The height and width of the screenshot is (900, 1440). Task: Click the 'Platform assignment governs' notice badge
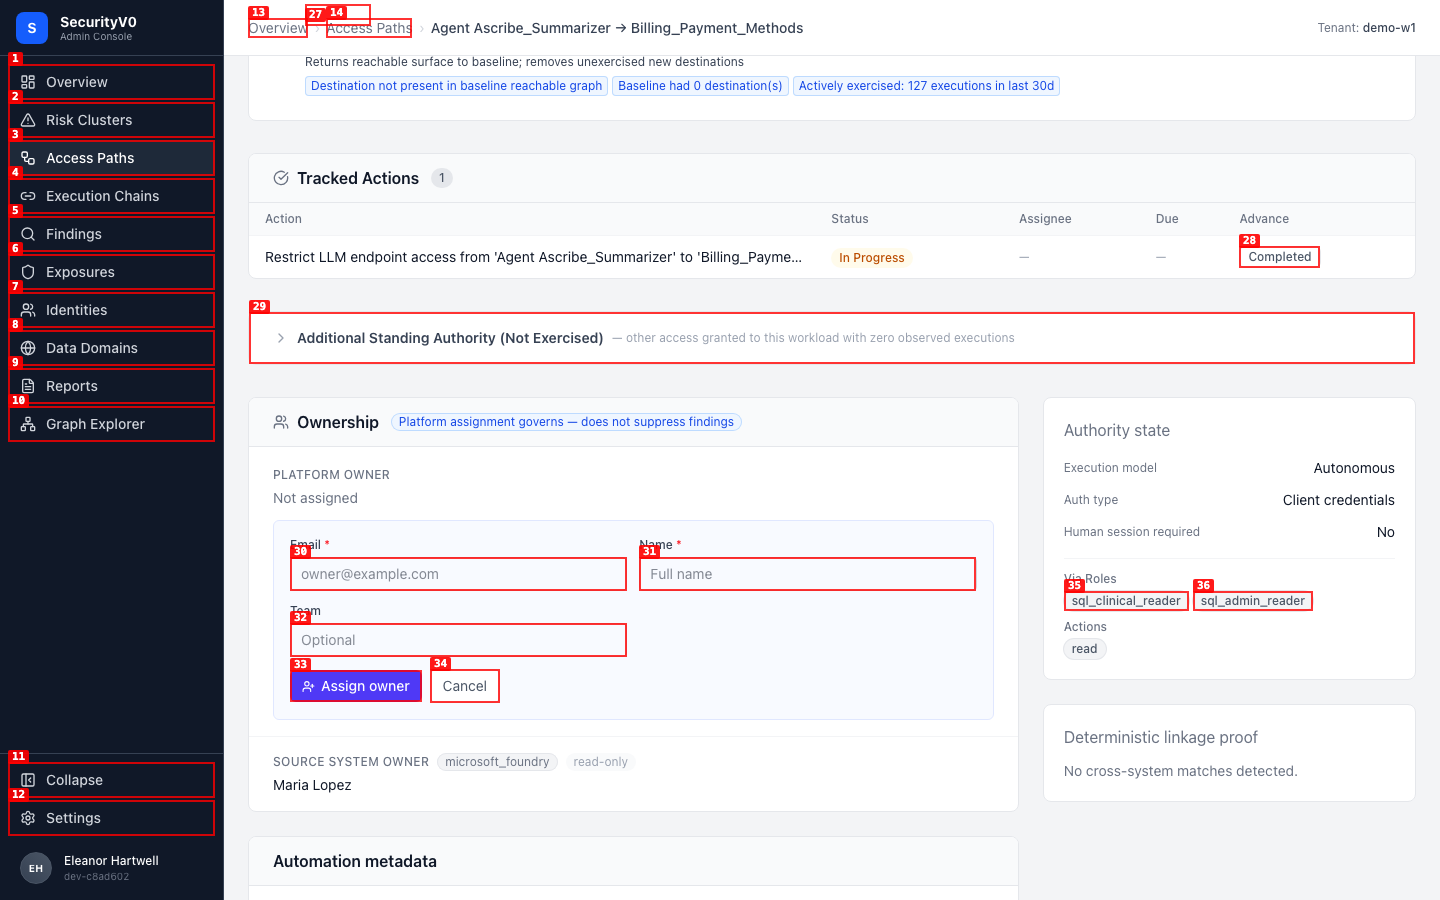566,422
